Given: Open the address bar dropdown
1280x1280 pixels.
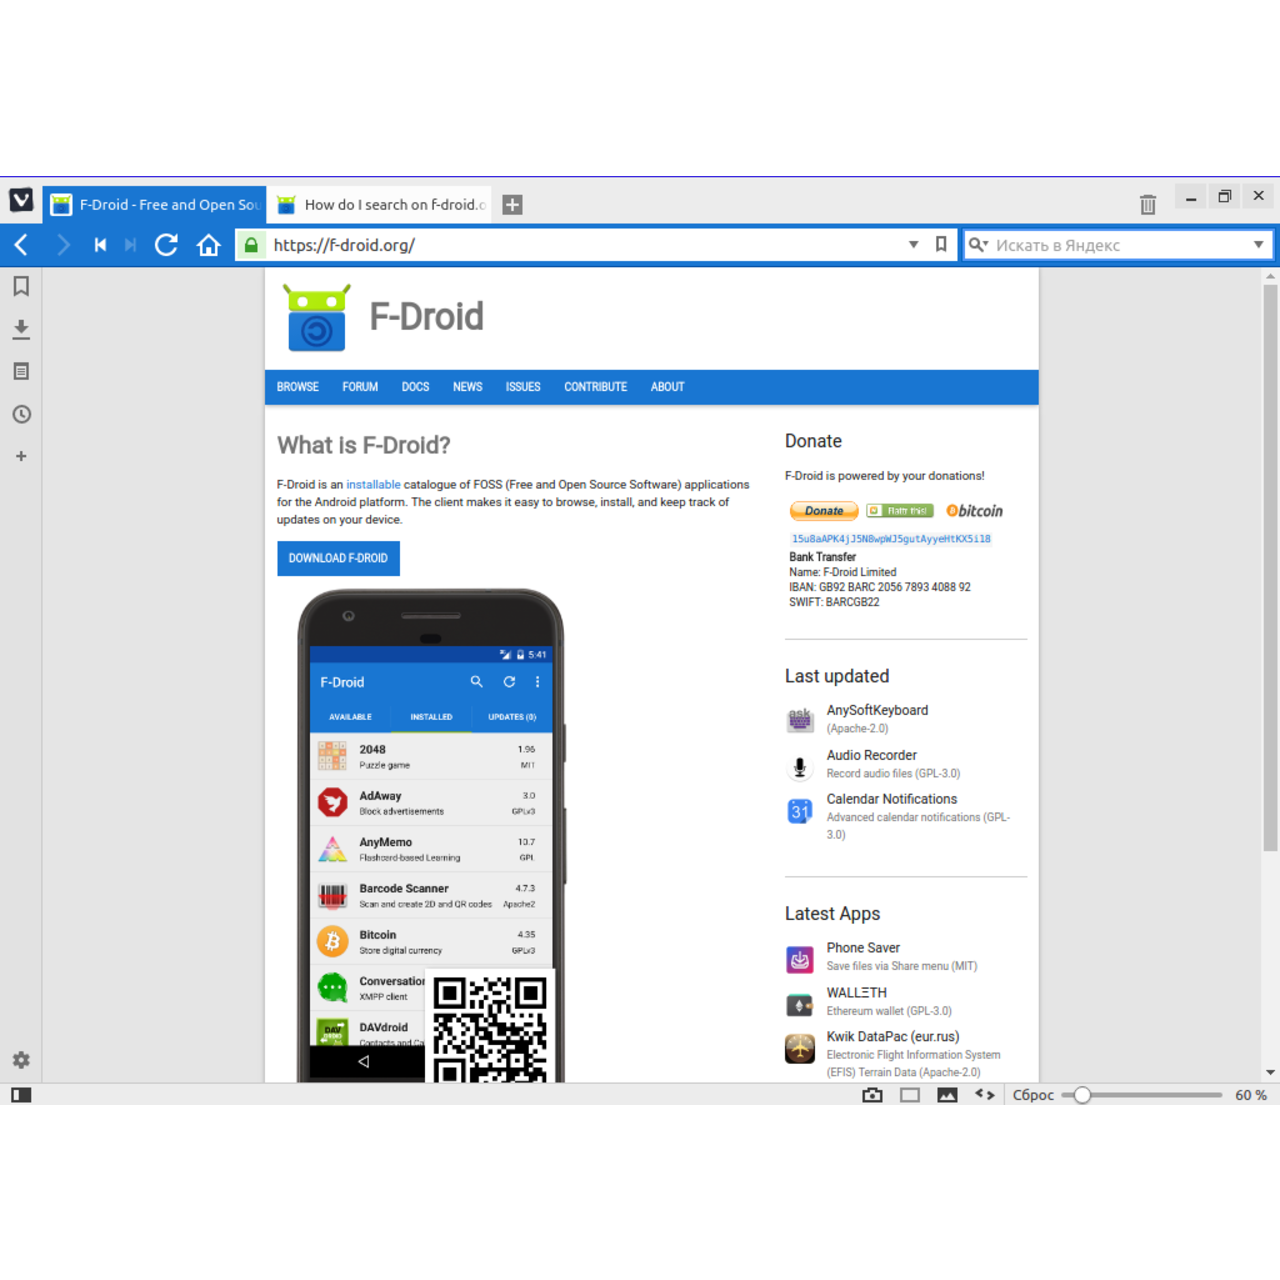Looking at the screenshot, I should (x=913, y=244).
